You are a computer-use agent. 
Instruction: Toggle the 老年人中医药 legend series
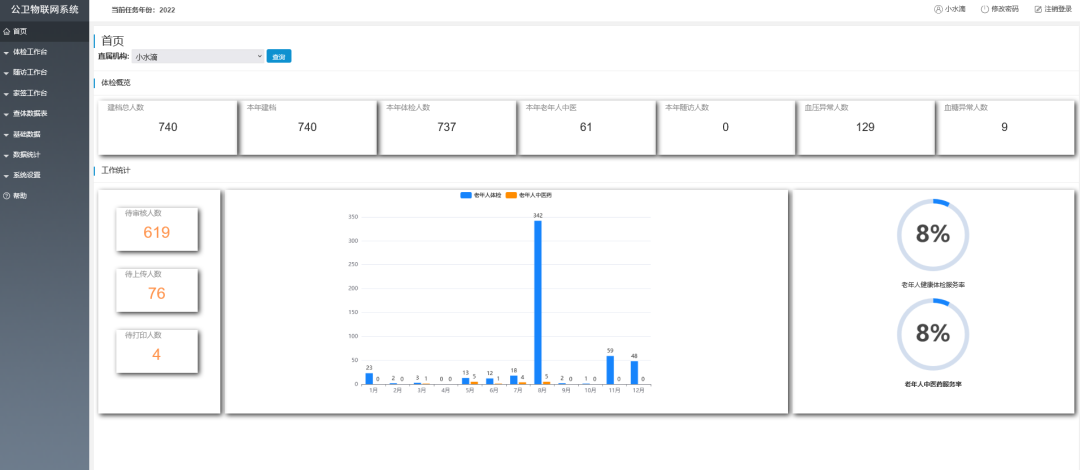pyautogui.click(x=529, y=196)
